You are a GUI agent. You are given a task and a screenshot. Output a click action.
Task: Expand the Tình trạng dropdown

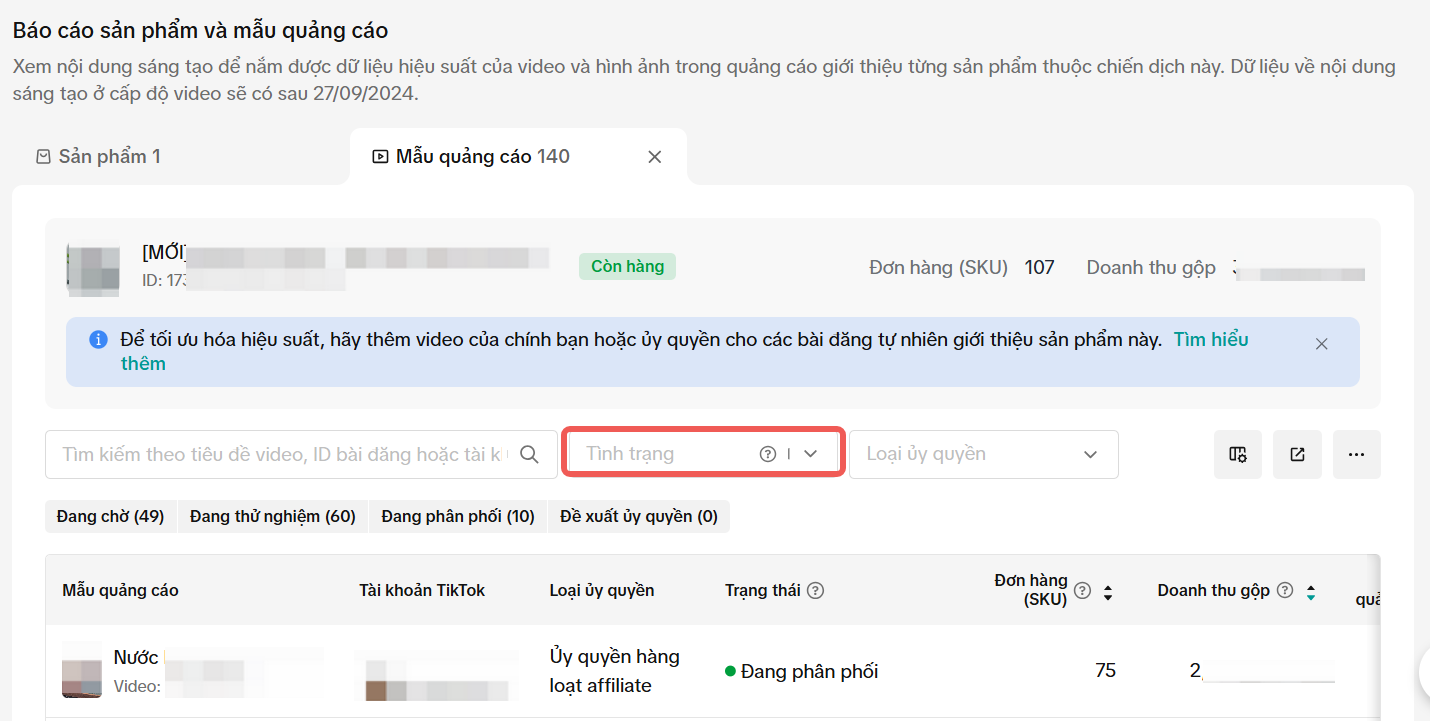point(811,454)
